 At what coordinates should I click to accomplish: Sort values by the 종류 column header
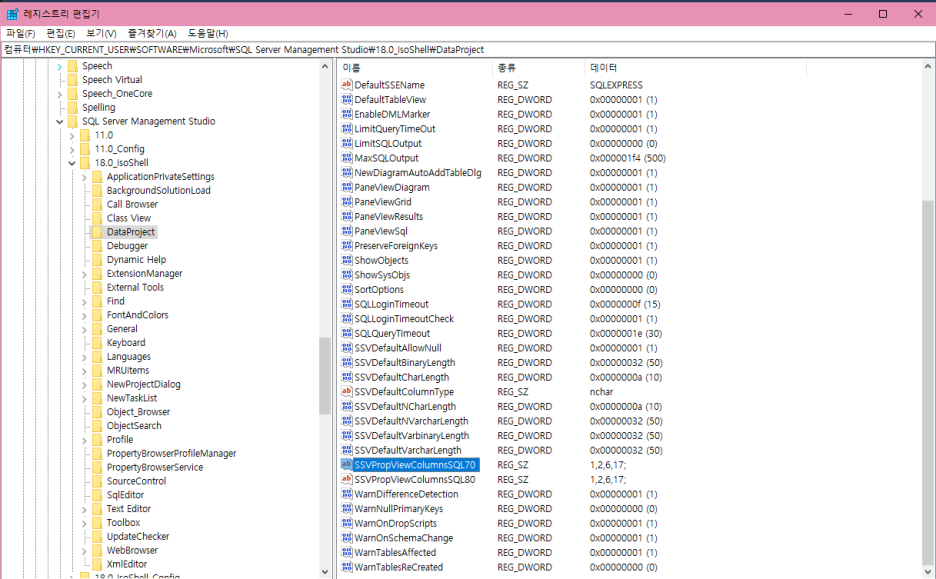tap(538, 68)
